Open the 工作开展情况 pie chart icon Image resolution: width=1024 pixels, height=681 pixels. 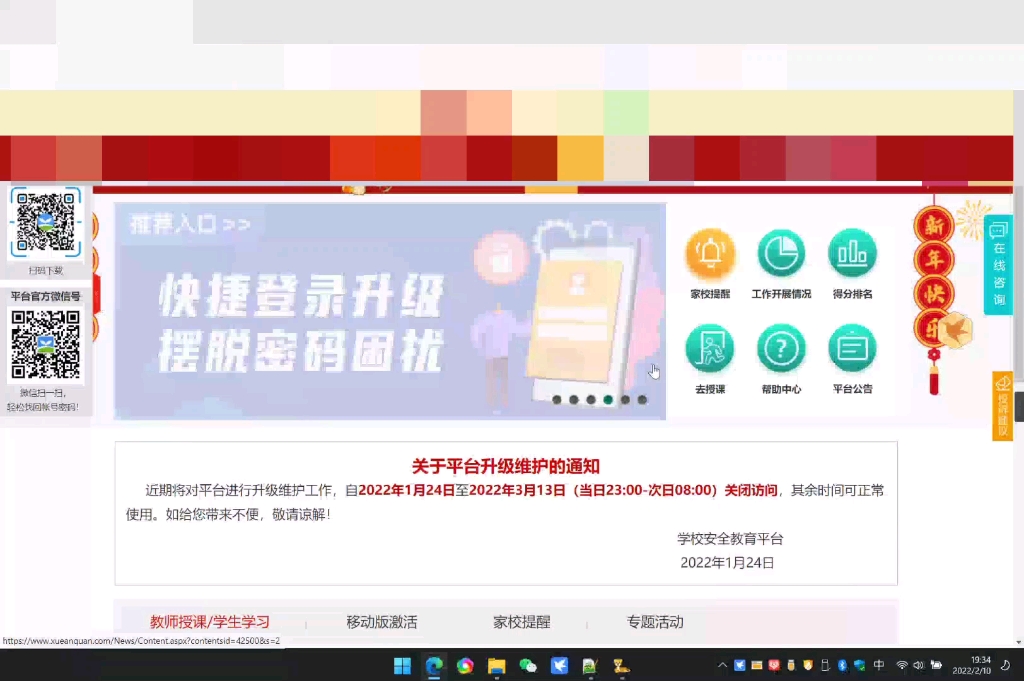point(781,254)
